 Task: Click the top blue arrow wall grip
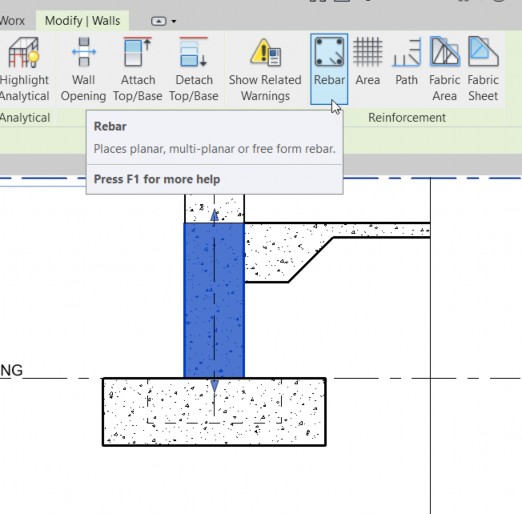(x=215, y=215)
